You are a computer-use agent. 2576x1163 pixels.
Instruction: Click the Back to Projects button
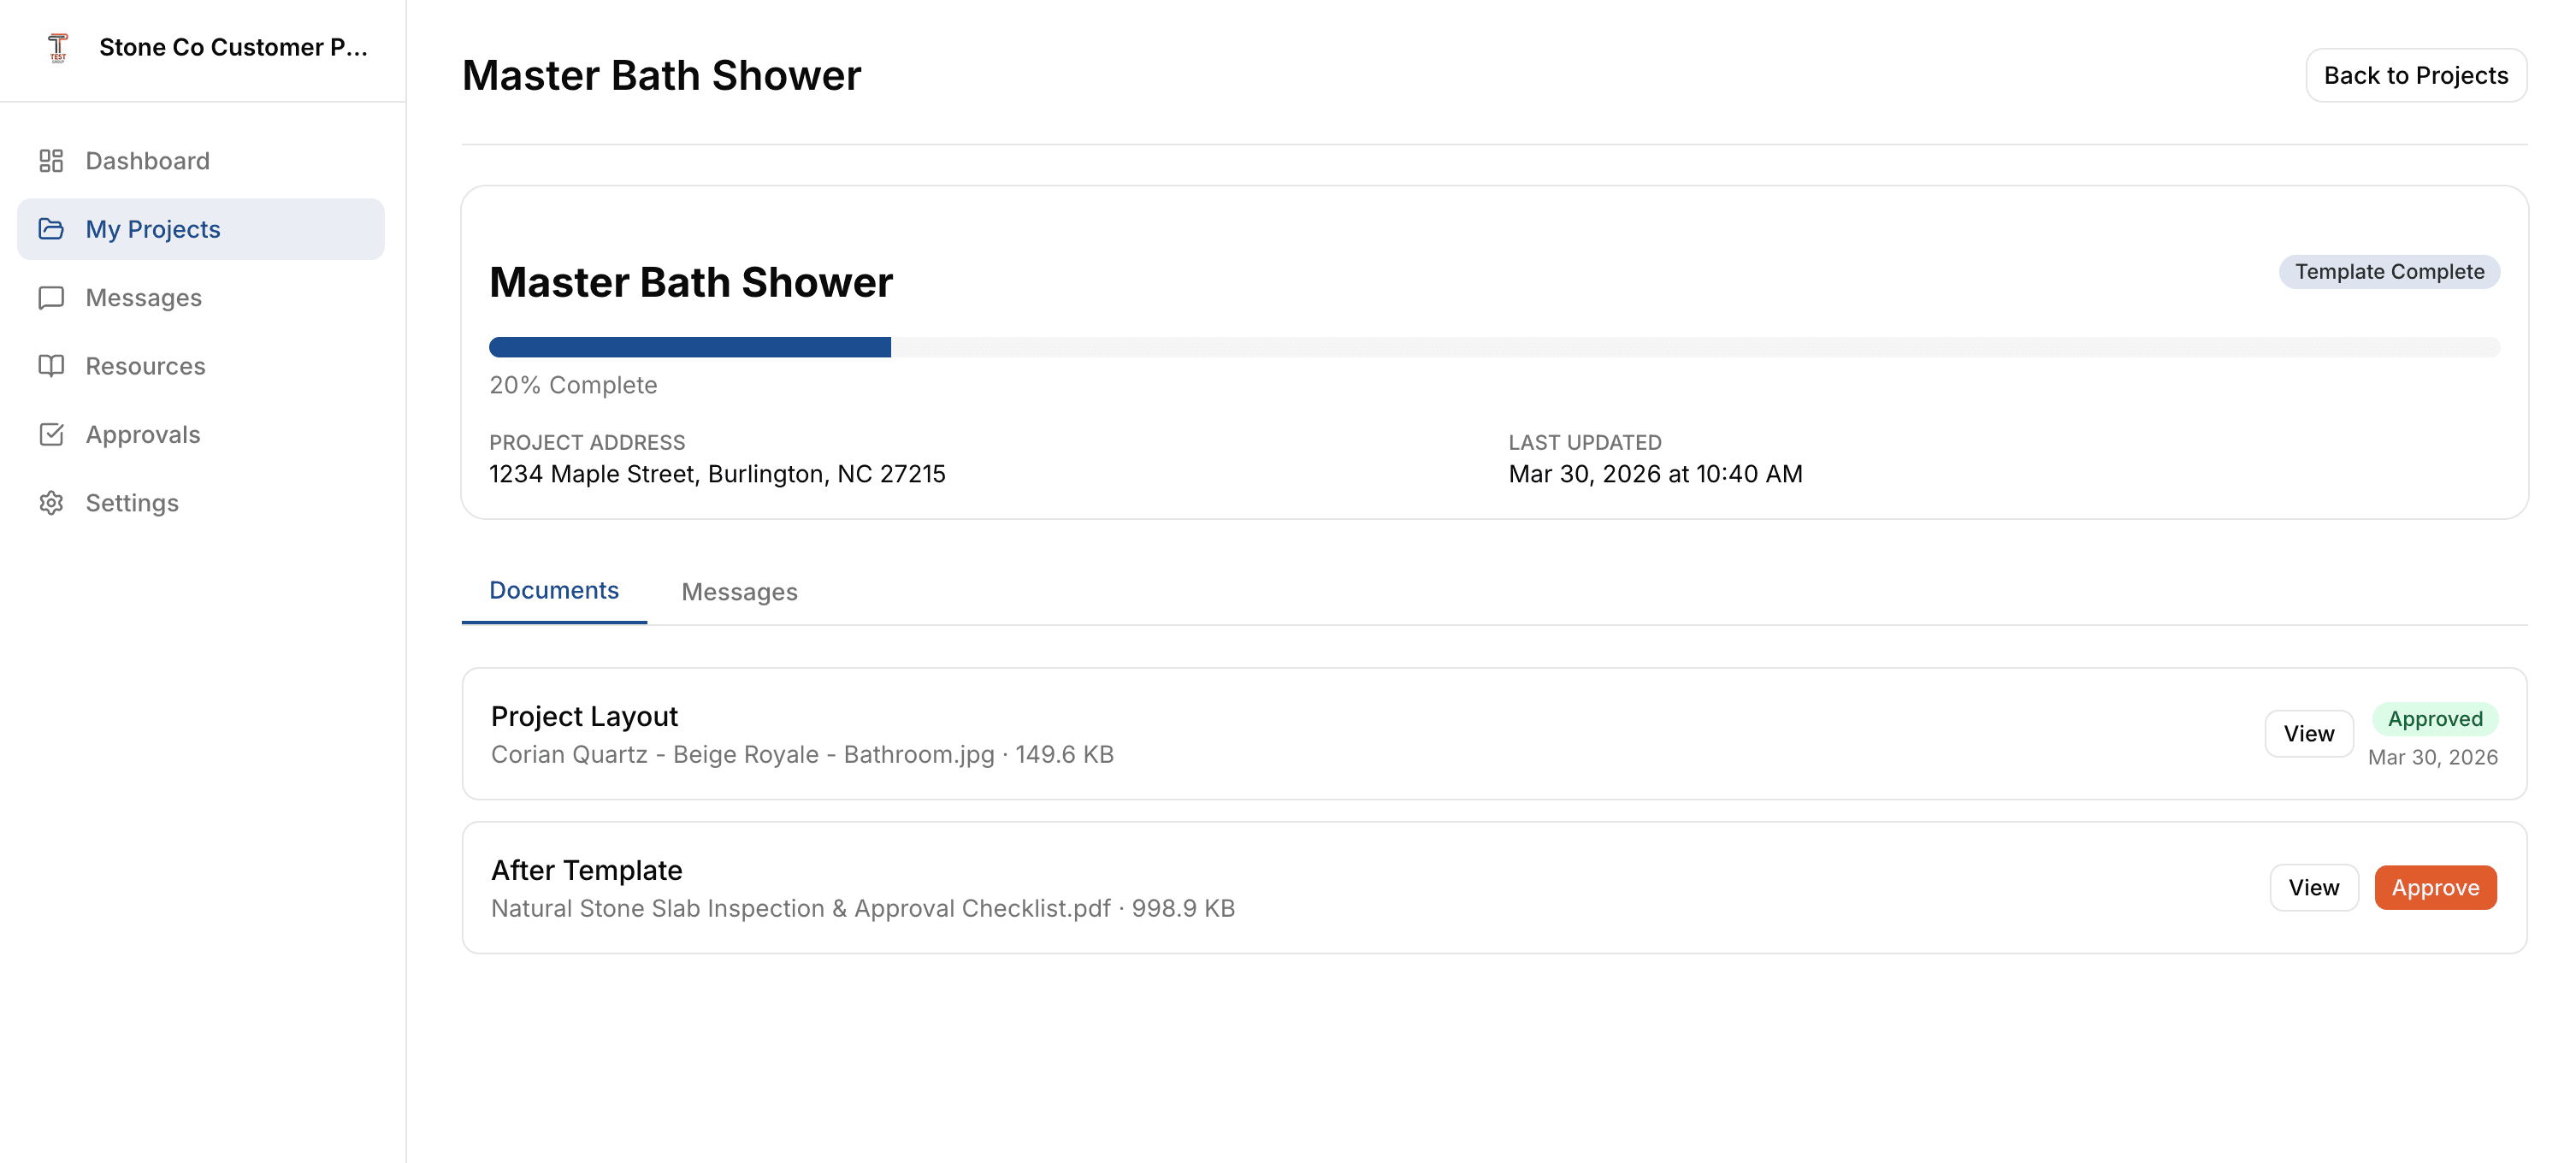point(2415,75)
